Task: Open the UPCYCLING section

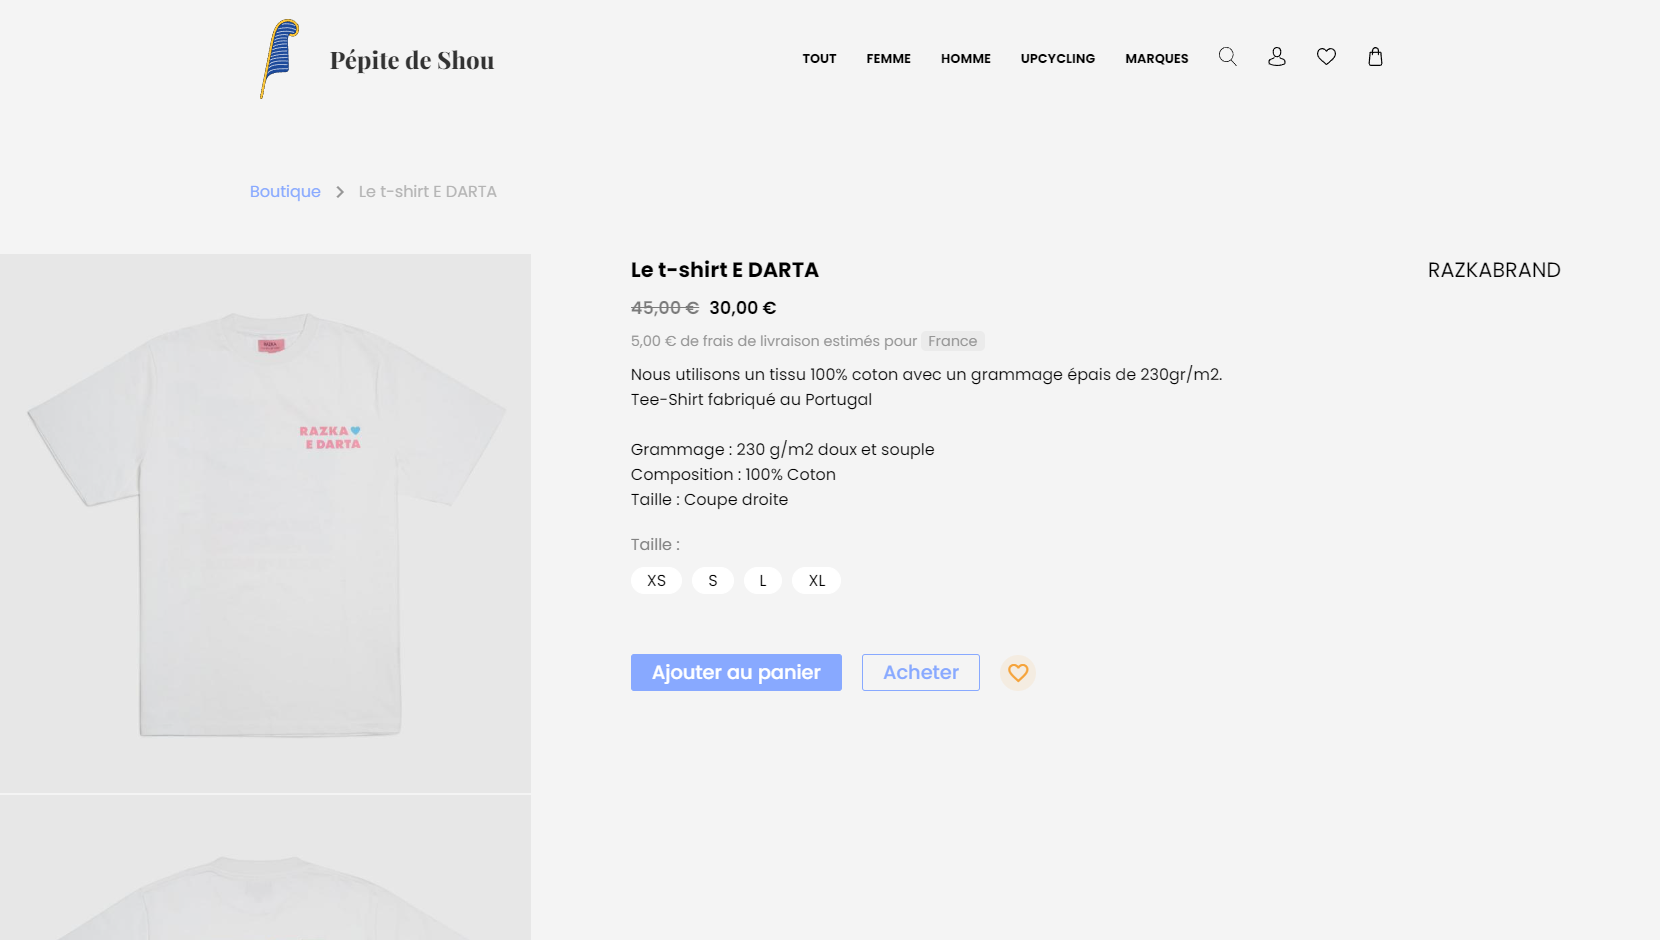Action: click(1057, 58)
